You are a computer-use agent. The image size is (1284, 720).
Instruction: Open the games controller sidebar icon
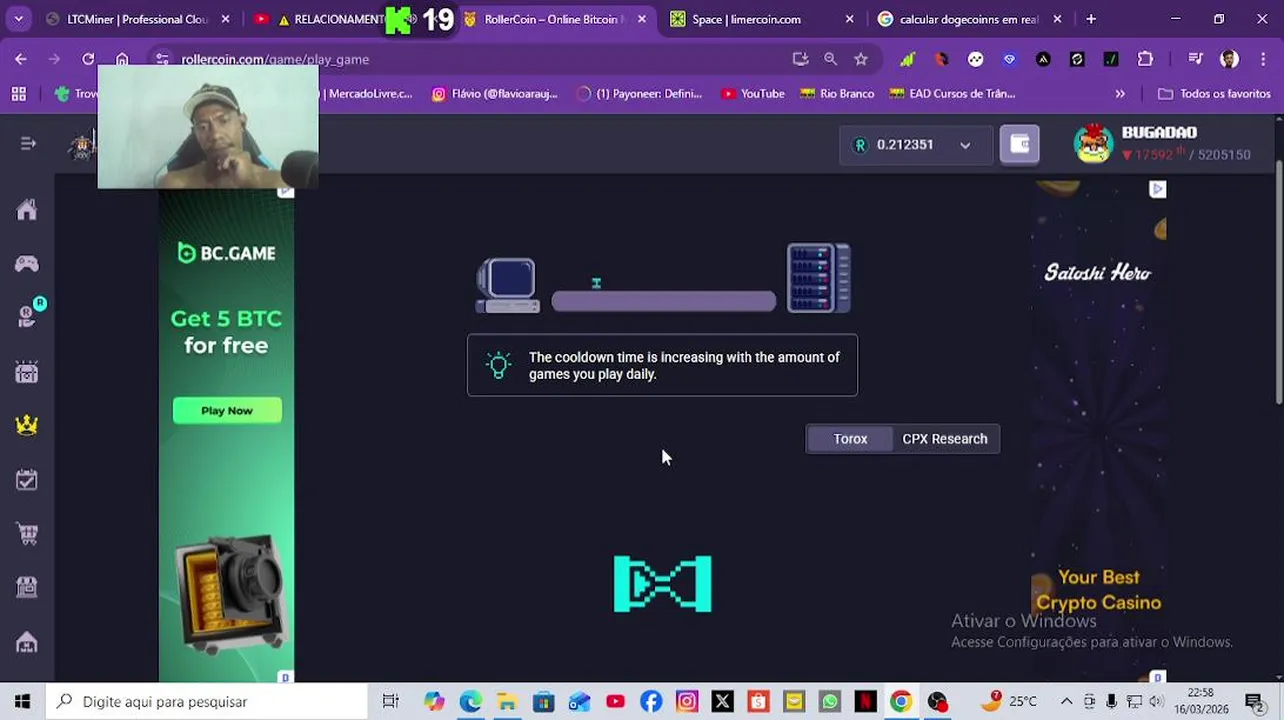pos(27,264)
